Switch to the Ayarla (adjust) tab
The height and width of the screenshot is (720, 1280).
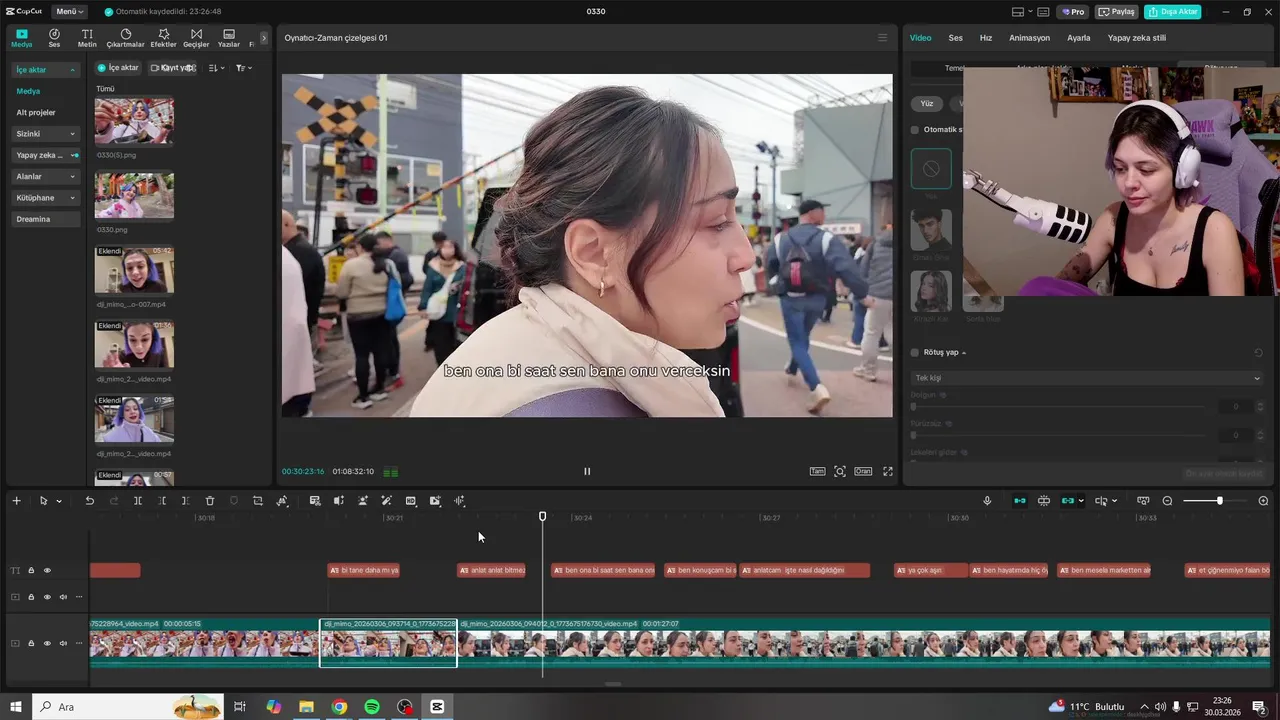(x=1079, y=38)
